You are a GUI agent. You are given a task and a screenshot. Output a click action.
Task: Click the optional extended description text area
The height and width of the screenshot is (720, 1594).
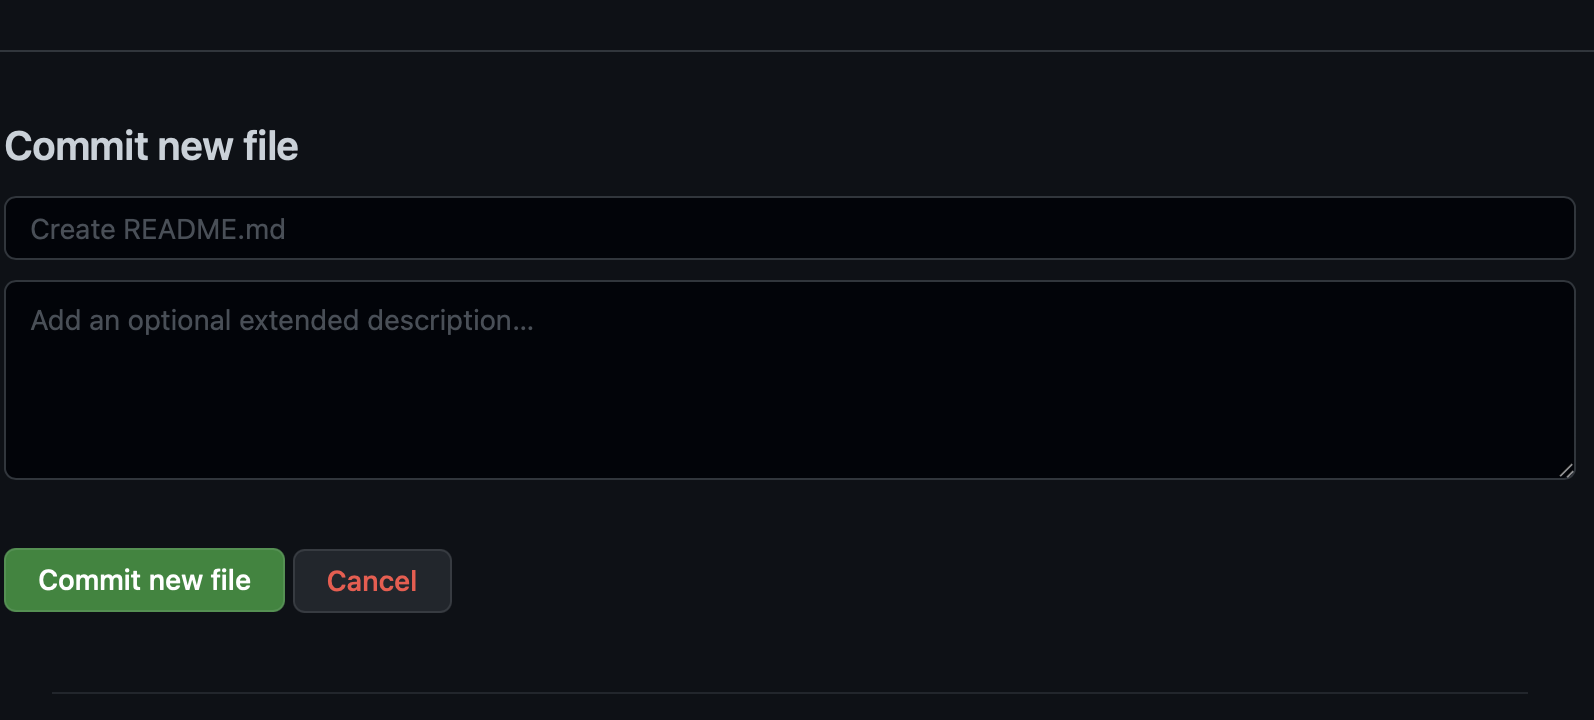click(x=789, y=380)
